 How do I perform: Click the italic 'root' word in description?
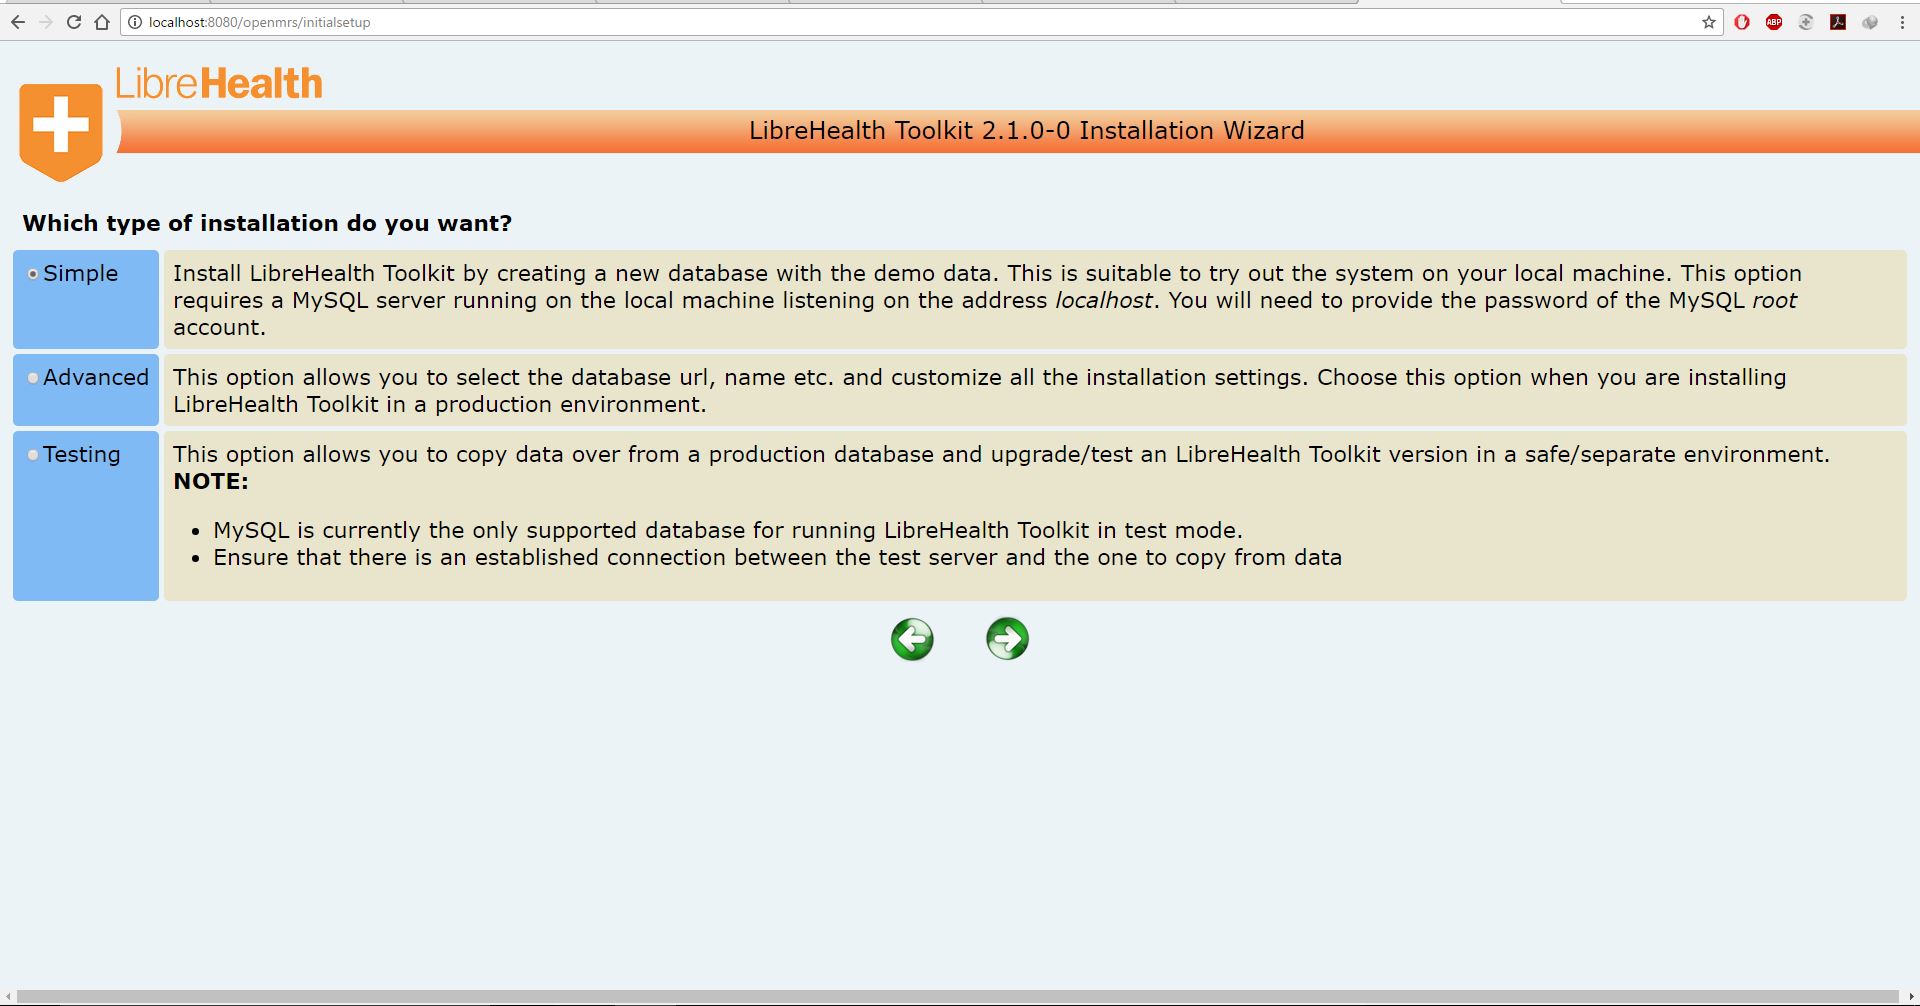pyautogui.click(x=1774, y=300)
